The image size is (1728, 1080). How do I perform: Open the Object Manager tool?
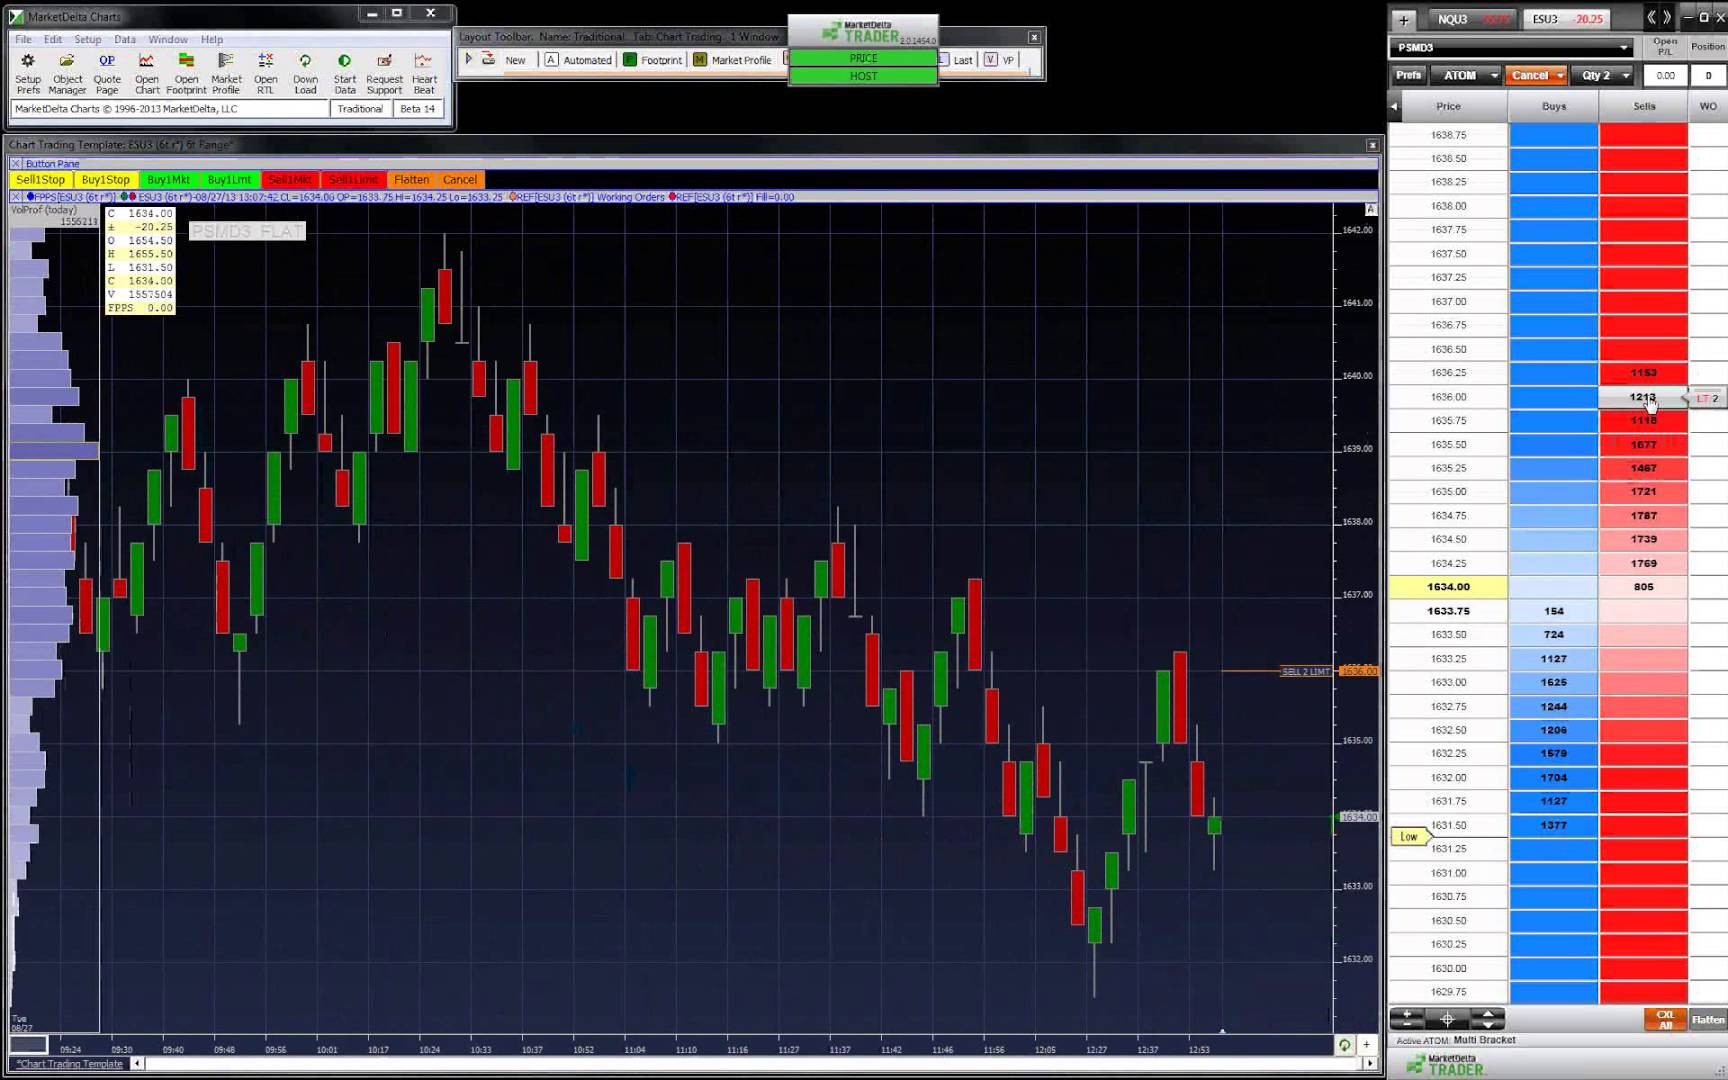point(67,73)
